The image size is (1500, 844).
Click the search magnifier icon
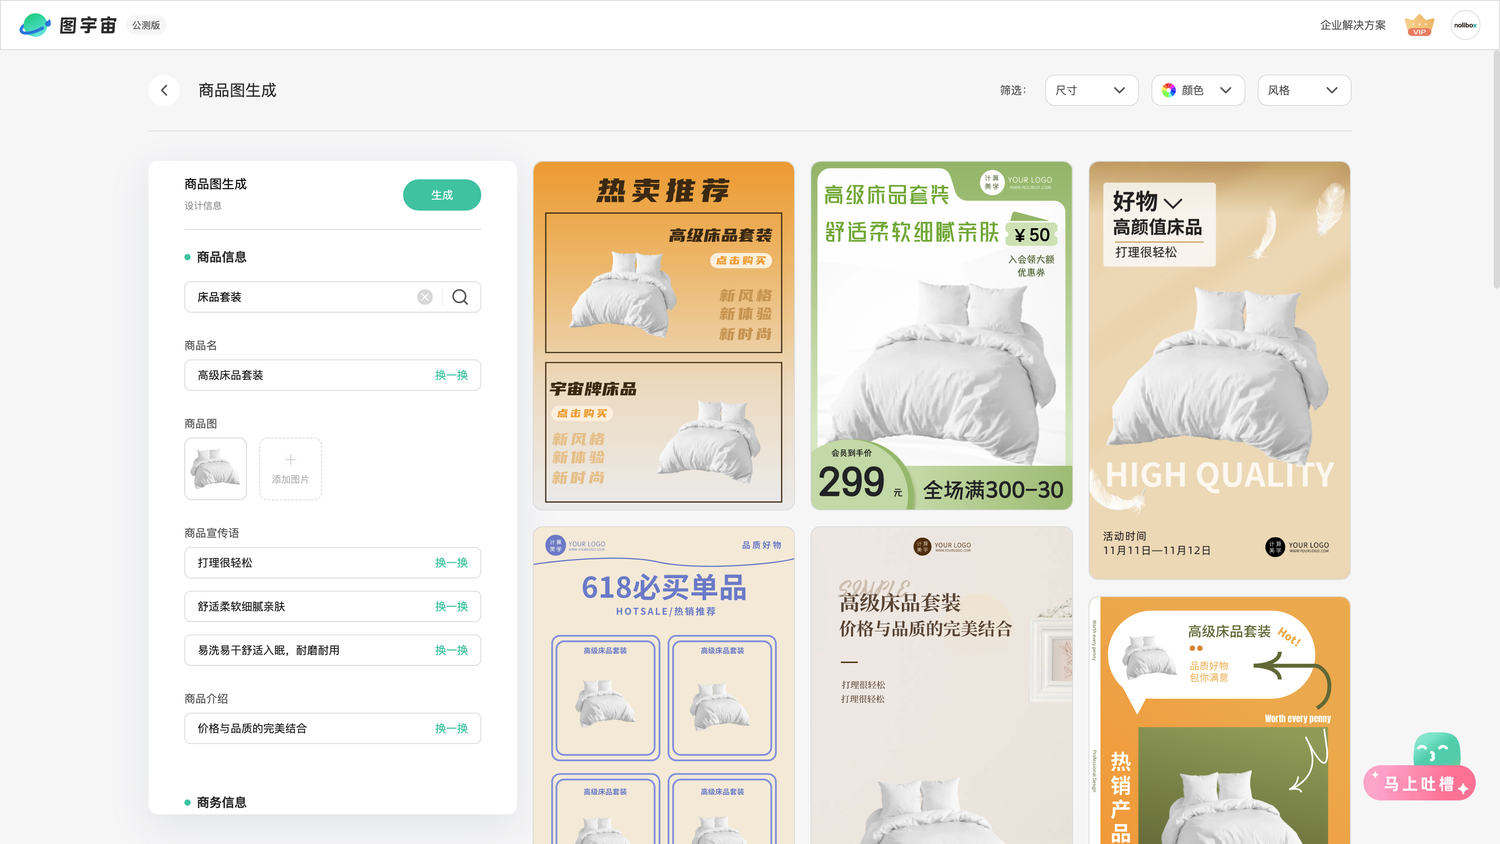pos(460,297)
